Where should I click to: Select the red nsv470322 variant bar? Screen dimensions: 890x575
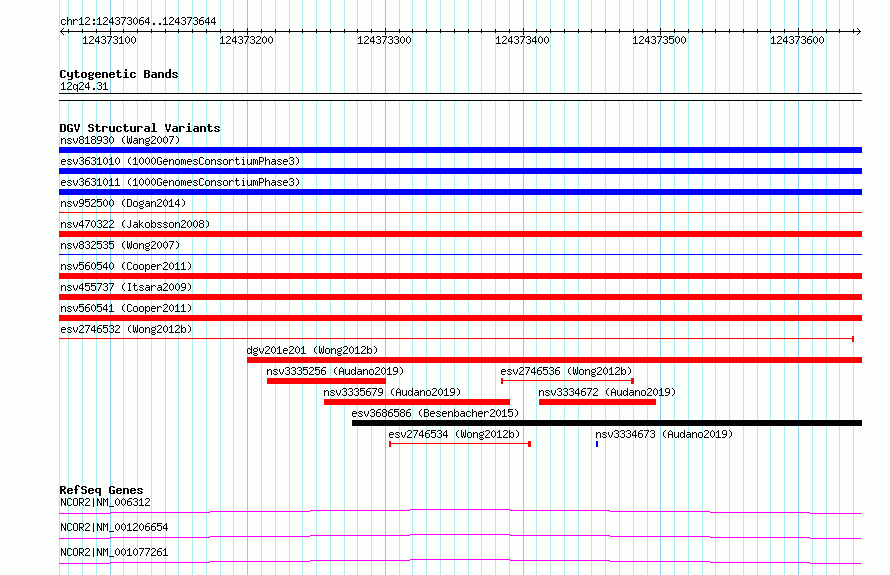click(x=460, y=234)
